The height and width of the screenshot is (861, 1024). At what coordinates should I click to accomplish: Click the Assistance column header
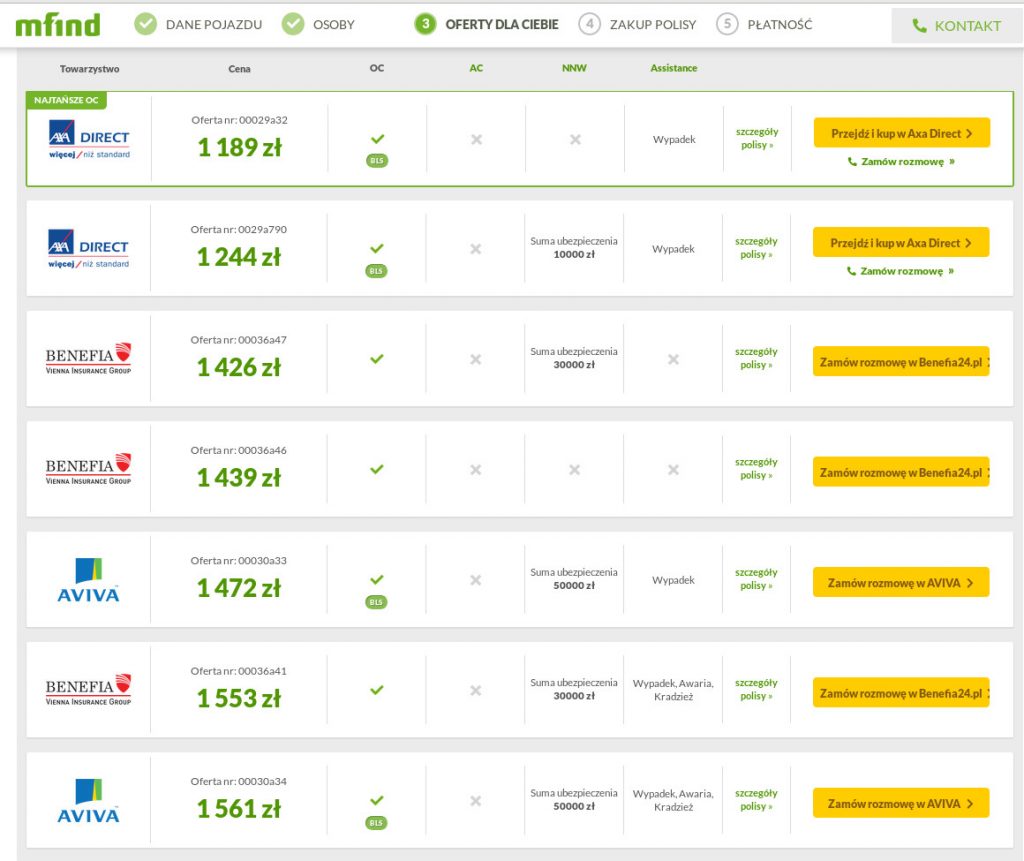pyautogui.click(x=673, y=68)
